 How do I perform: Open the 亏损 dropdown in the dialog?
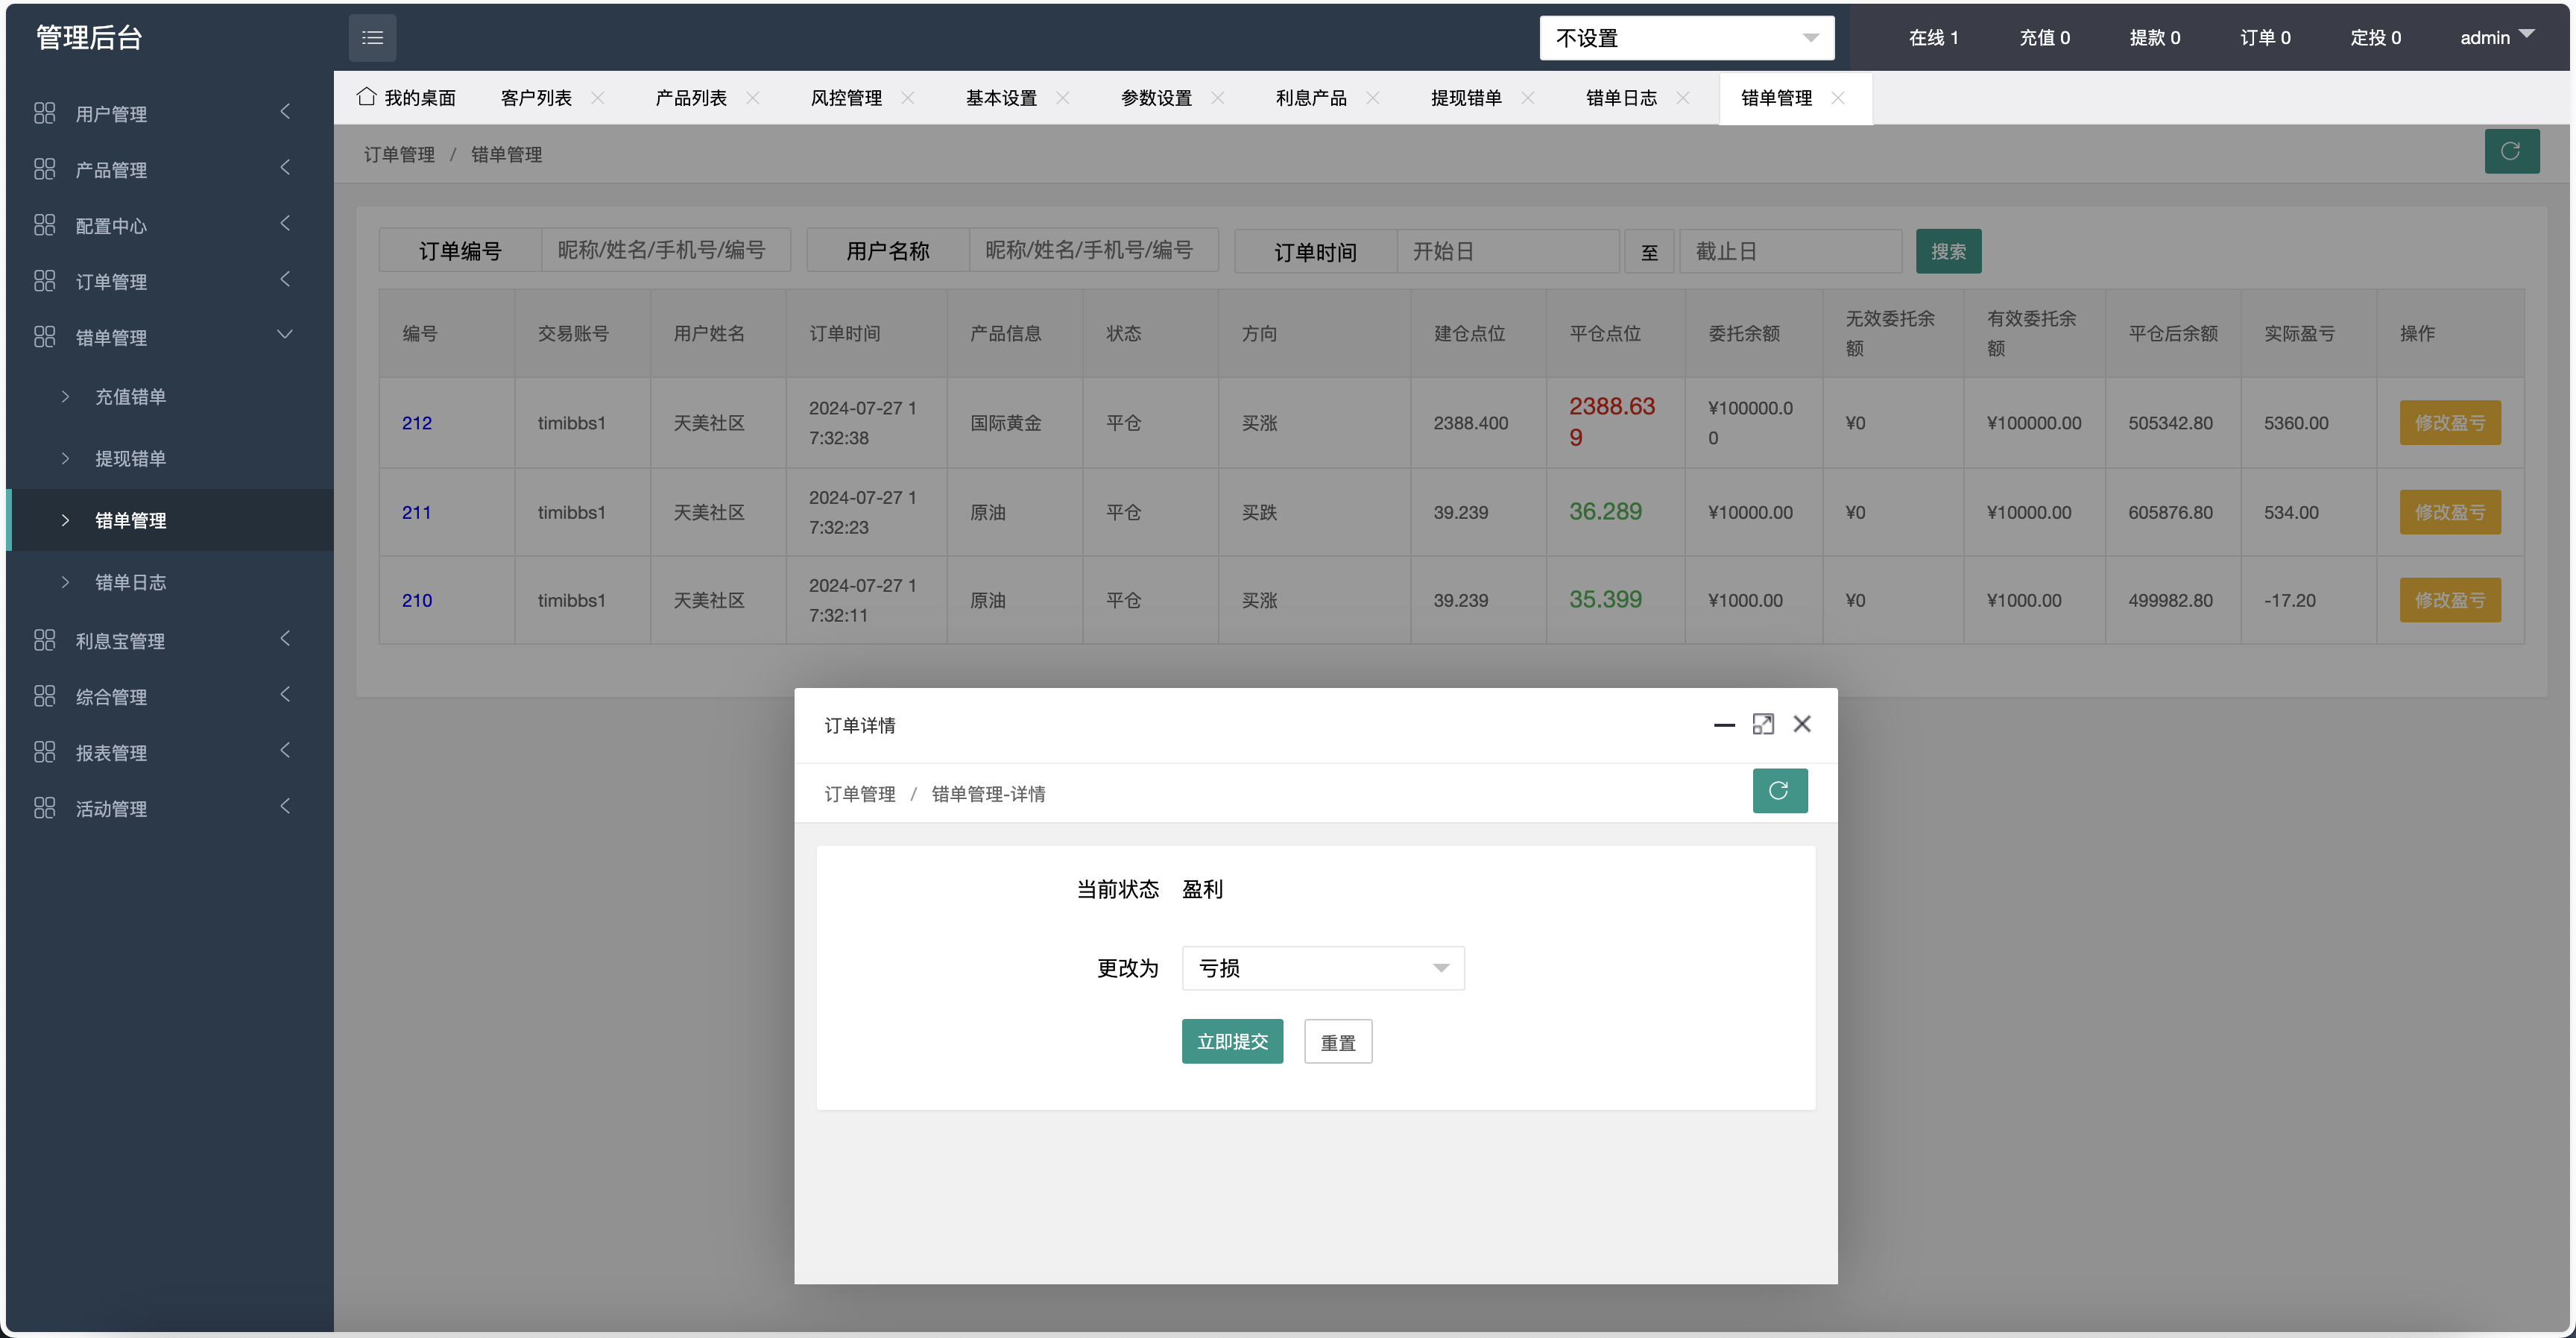point(1322,968)
